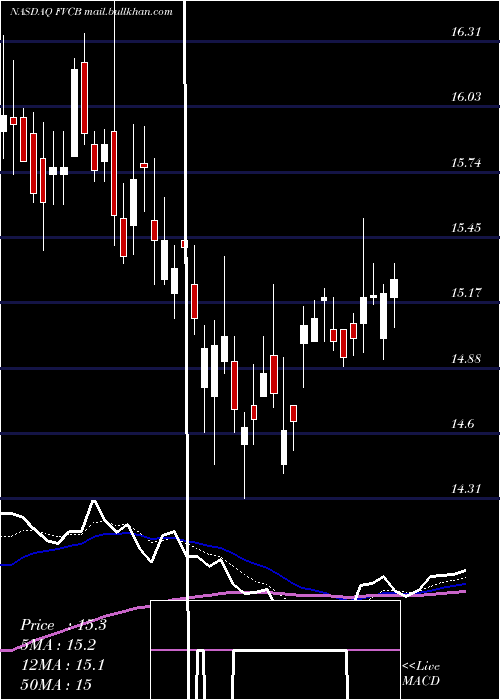Click the 15.45 price axis label
The height and width of the screenshot is (700, 500).
[x=466, y=228]
